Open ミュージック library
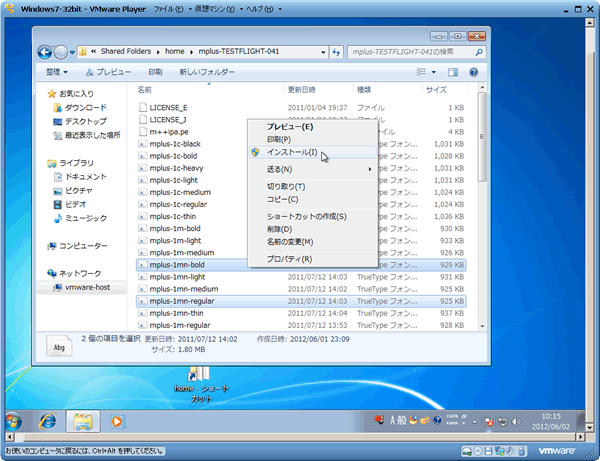 (x=80, y=218)
